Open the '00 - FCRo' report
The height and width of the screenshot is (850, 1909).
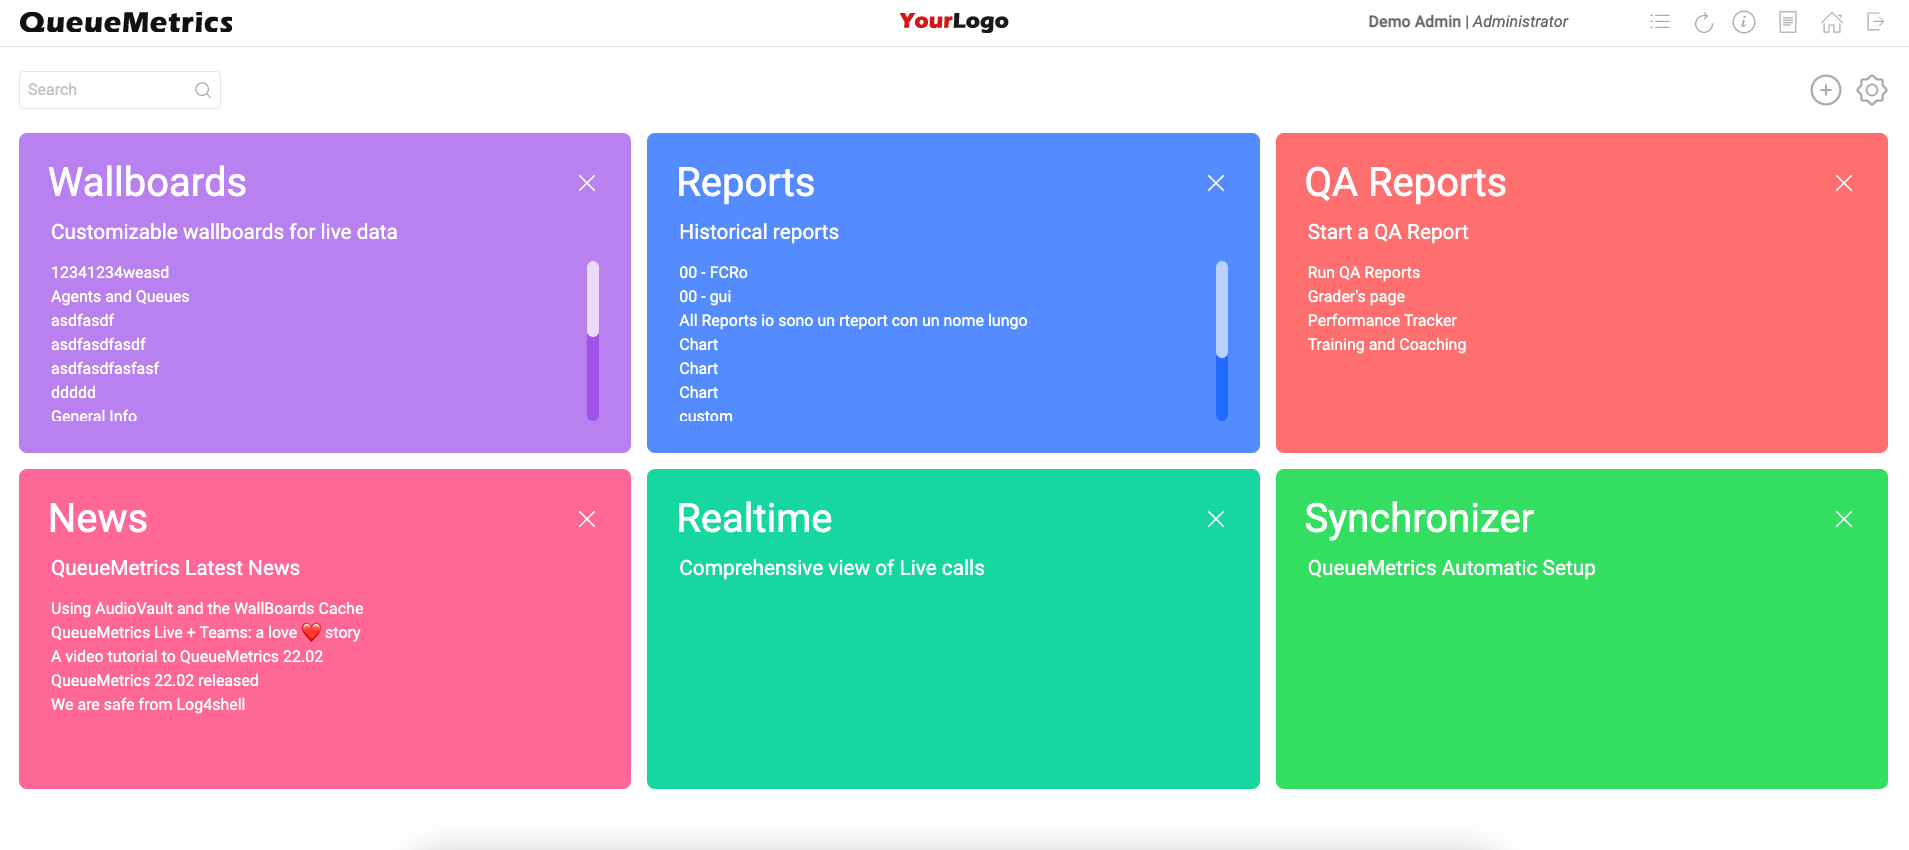coord(713,272)
